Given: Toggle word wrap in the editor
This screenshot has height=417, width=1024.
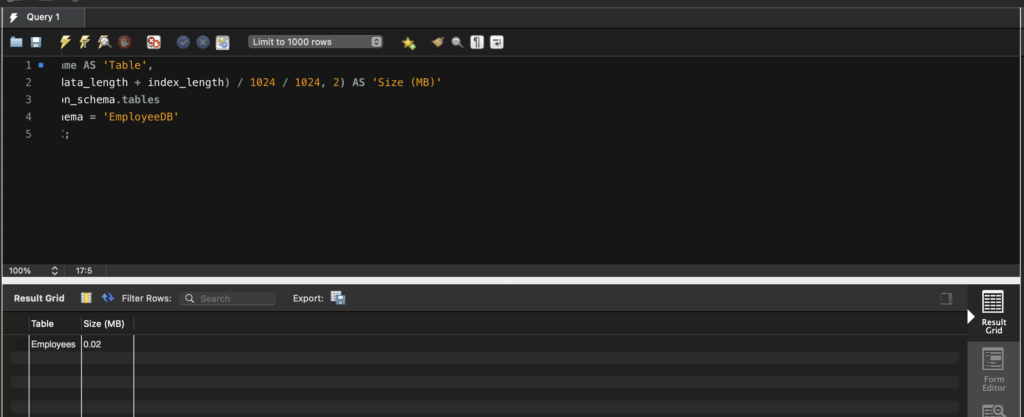Looking at the screenshot, I should click(x=497, y=42).
